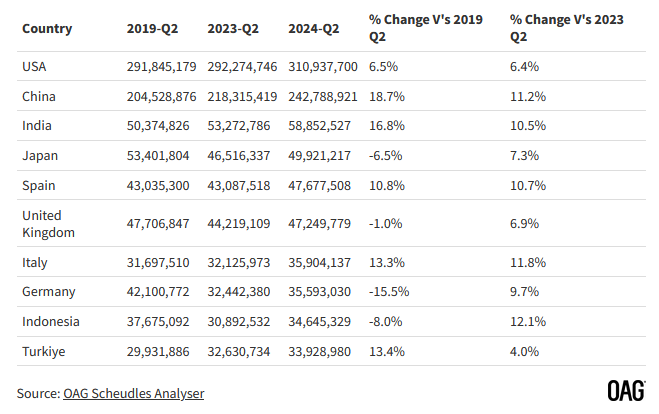Click the Country column header

[x=47, y=28]
